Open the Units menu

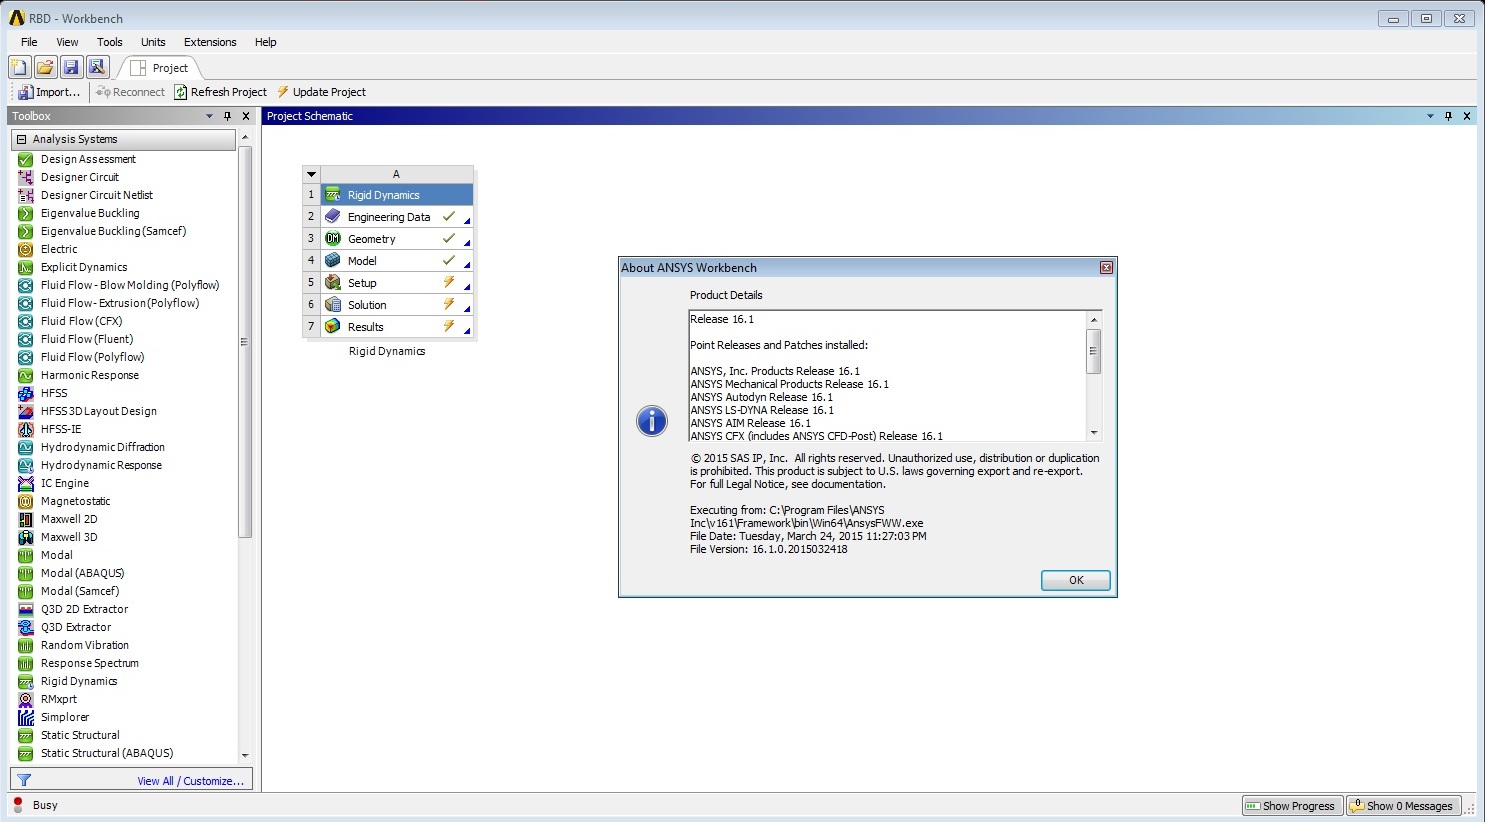tap(153, 42)
